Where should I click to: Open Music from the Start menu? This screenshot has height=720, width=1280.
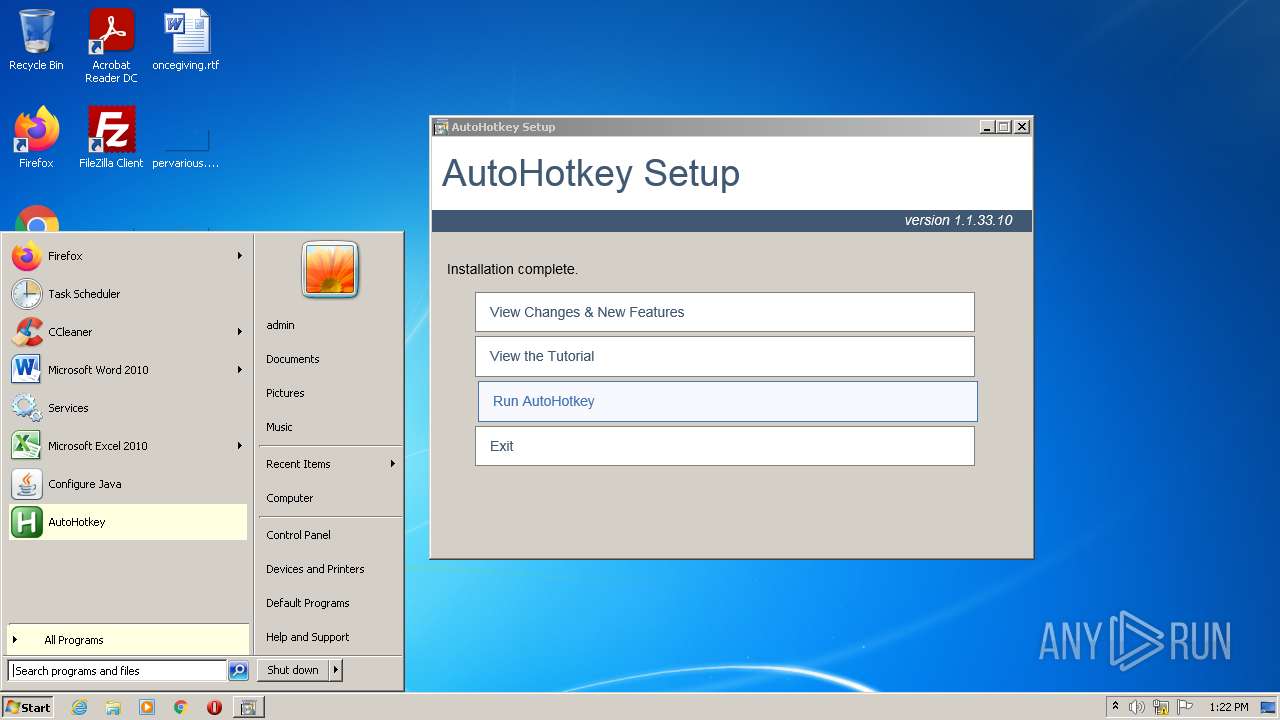pyautogui.click(x=330, y=427)
